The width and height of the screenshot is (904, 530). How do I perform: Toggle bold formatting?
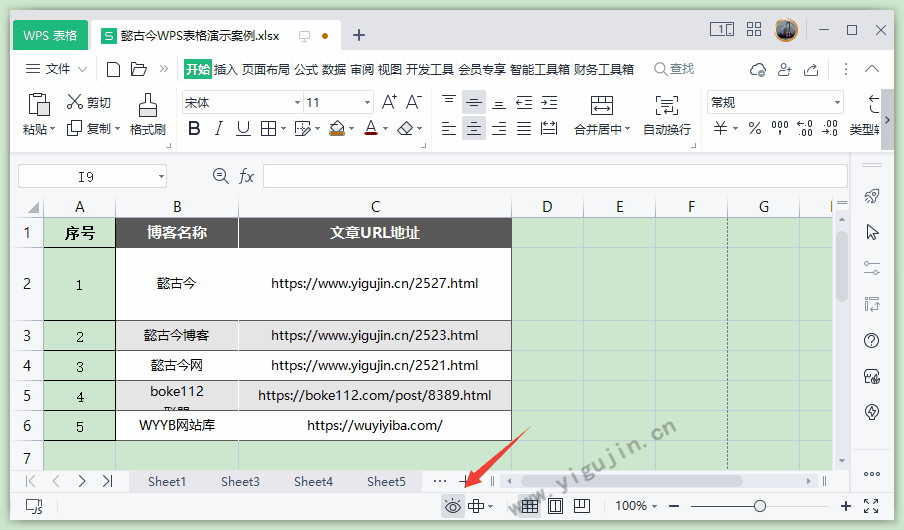pos(194,128)
